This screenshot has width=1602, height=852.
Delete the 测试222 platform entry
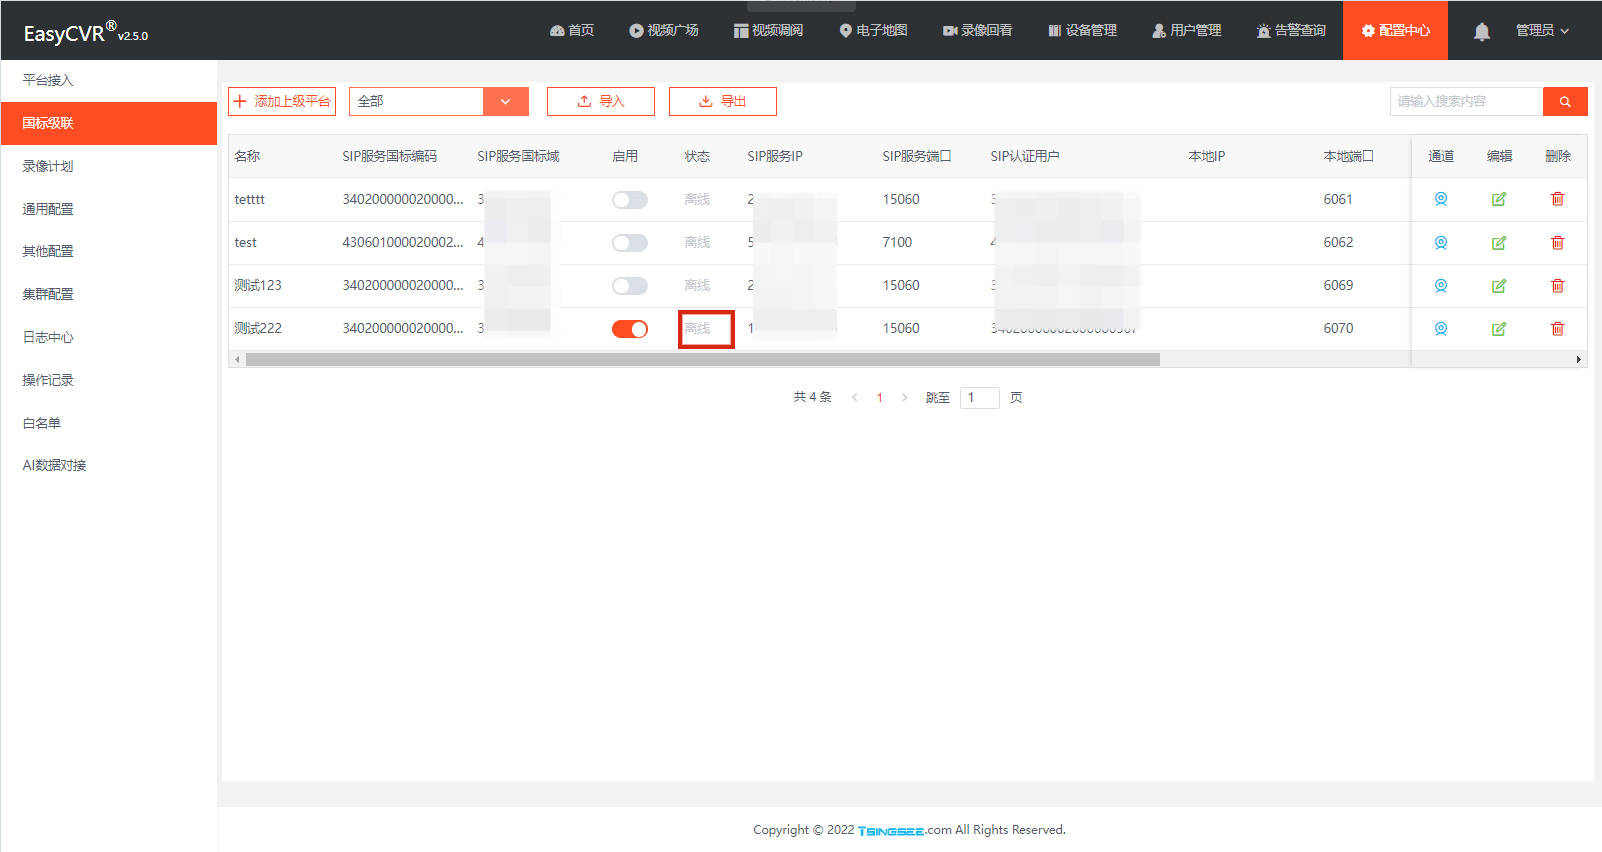click(x=1557, y=328)
